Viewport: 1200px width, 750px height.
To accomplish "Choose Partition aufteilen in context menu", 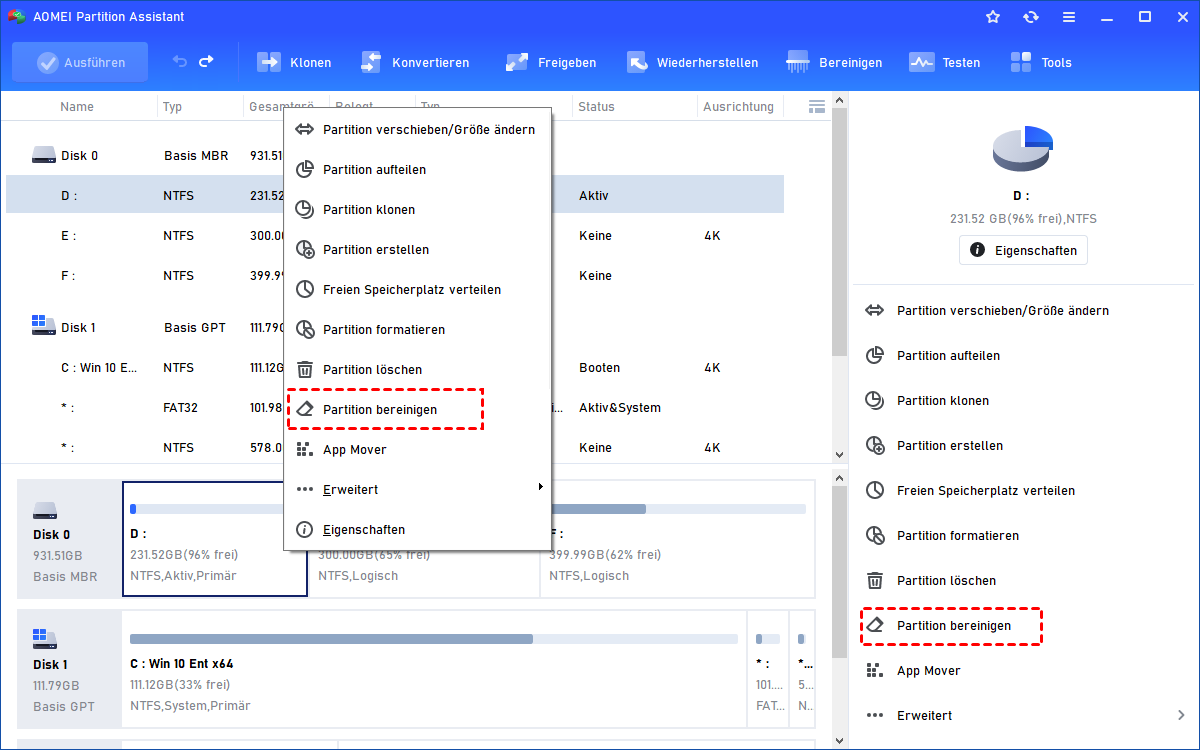I will click(418, 170).
